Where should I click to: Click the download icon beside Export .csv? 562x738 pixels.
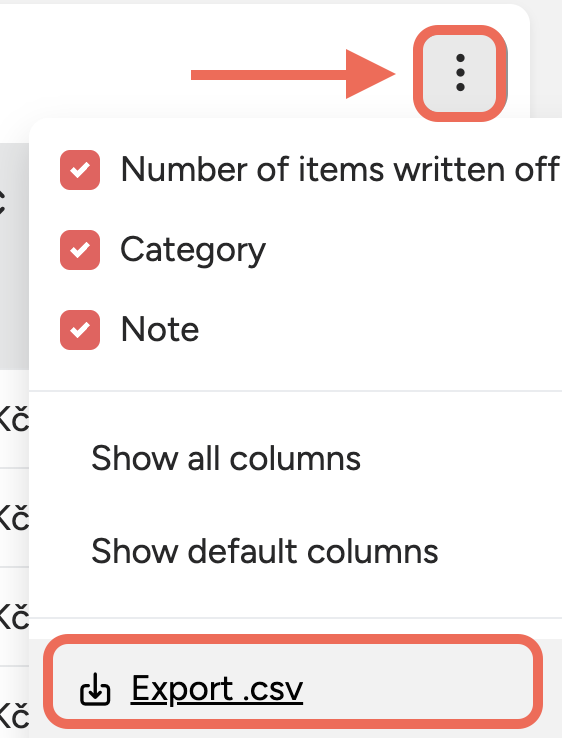95,690
